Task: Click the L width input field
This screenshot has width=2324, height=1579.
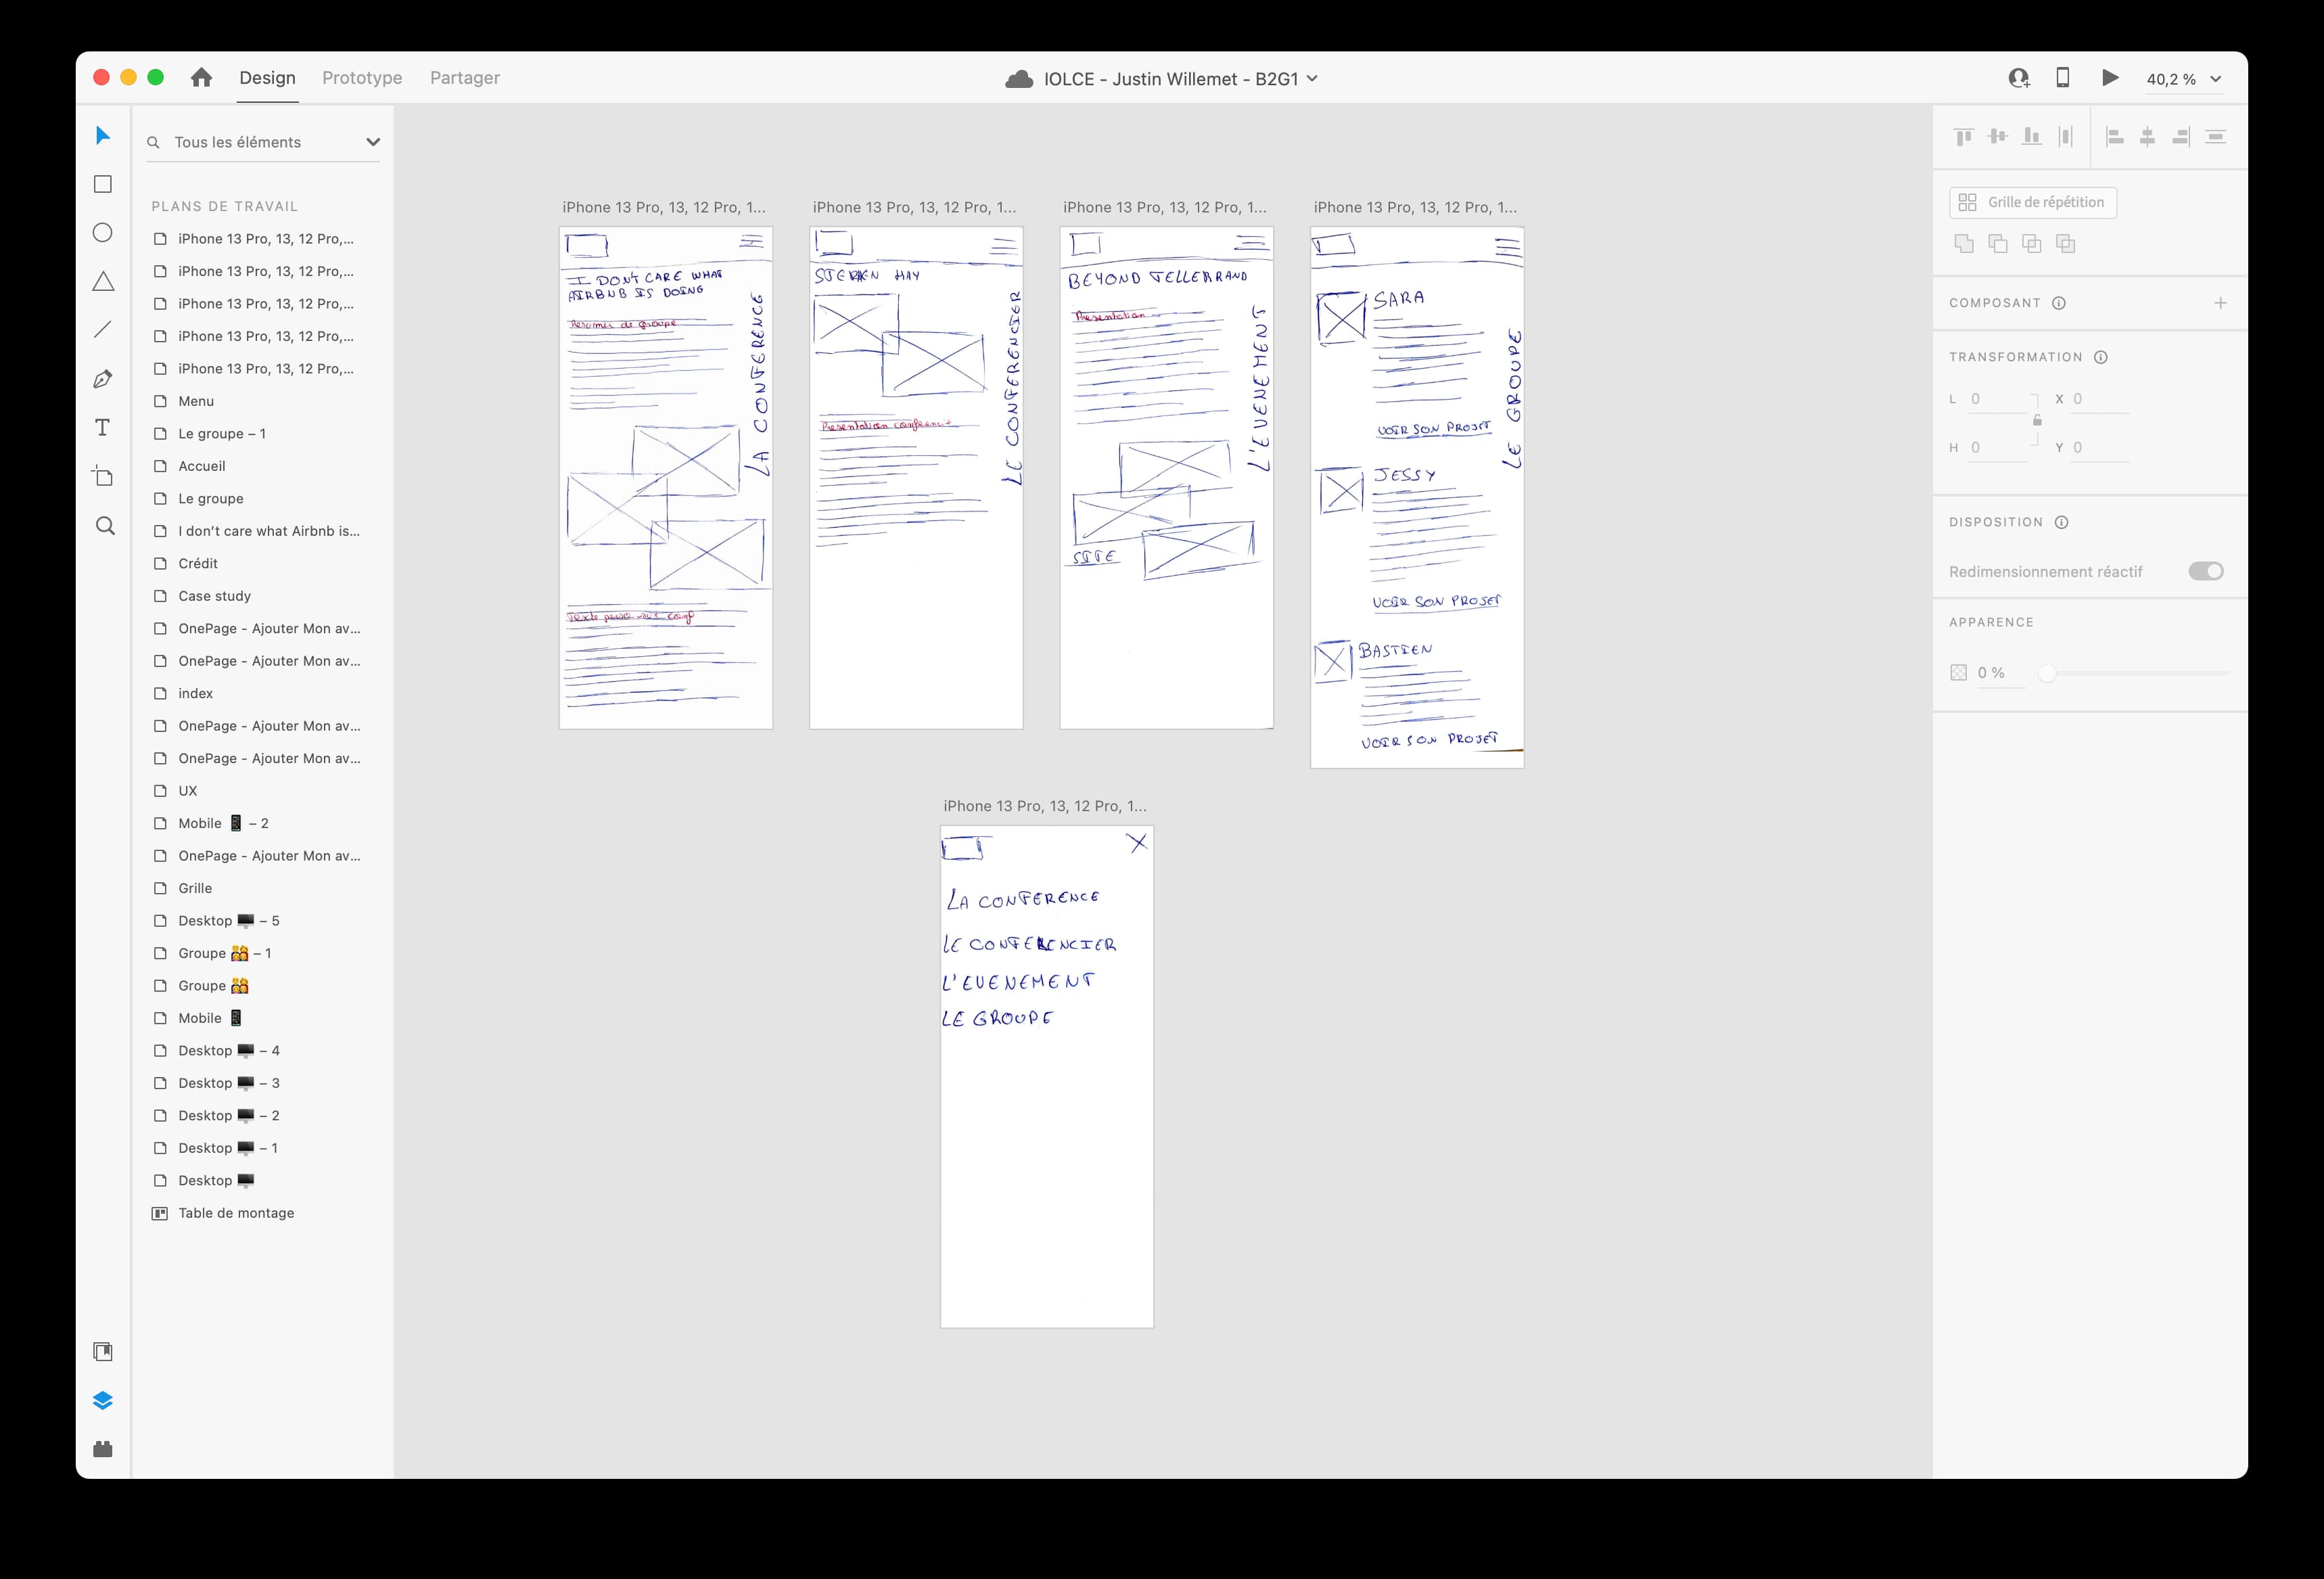Action: coord(1998,399)
